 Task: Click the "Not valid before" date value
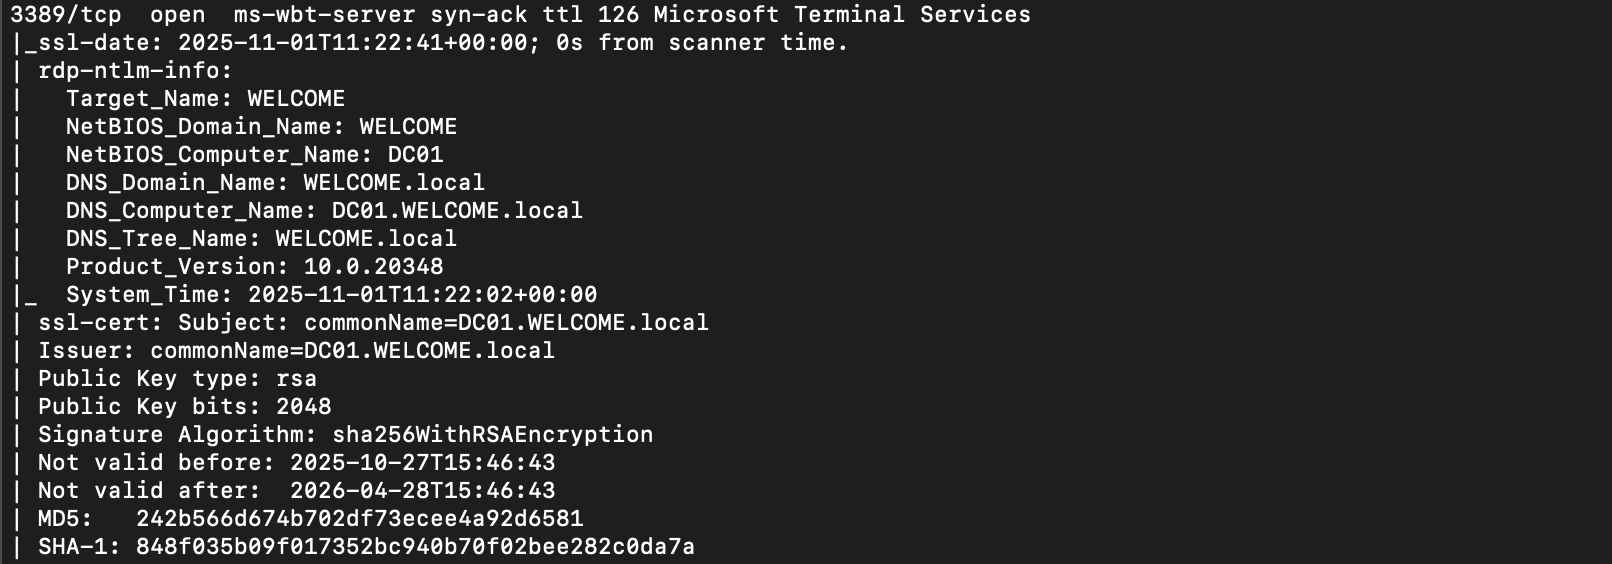[422, 463]
